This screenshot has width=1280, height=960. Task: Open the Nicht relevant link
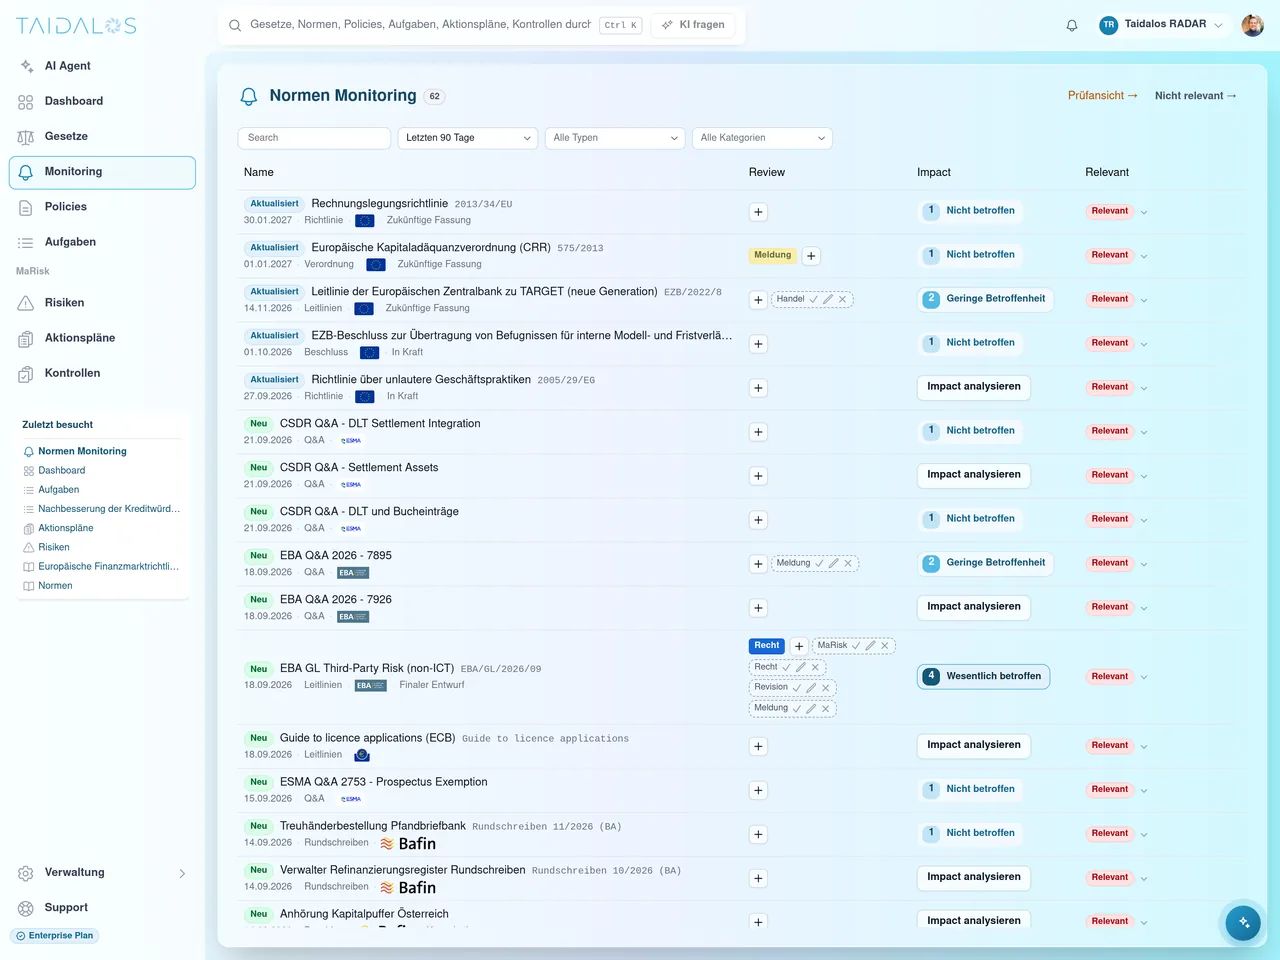[x=1196, y=96]
